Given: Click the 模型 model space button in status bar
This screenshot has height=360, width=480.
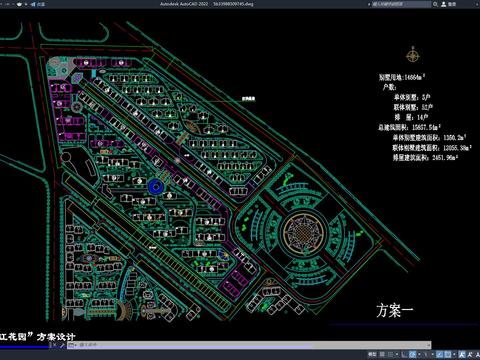Looking at the screenshot, I should tap(372, 354).
